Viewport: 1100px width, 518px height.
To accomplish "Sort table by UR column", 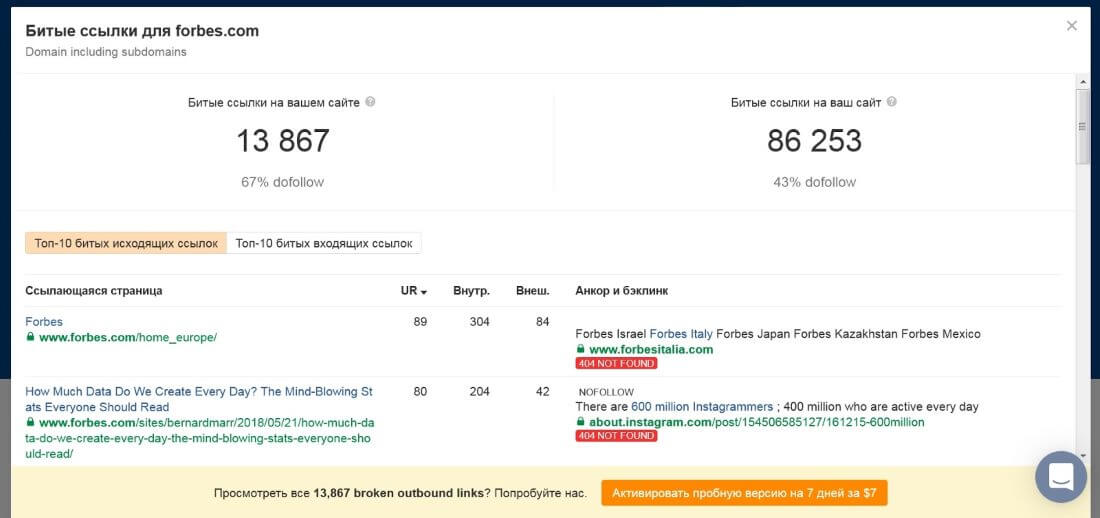I will tap(414, 291).
